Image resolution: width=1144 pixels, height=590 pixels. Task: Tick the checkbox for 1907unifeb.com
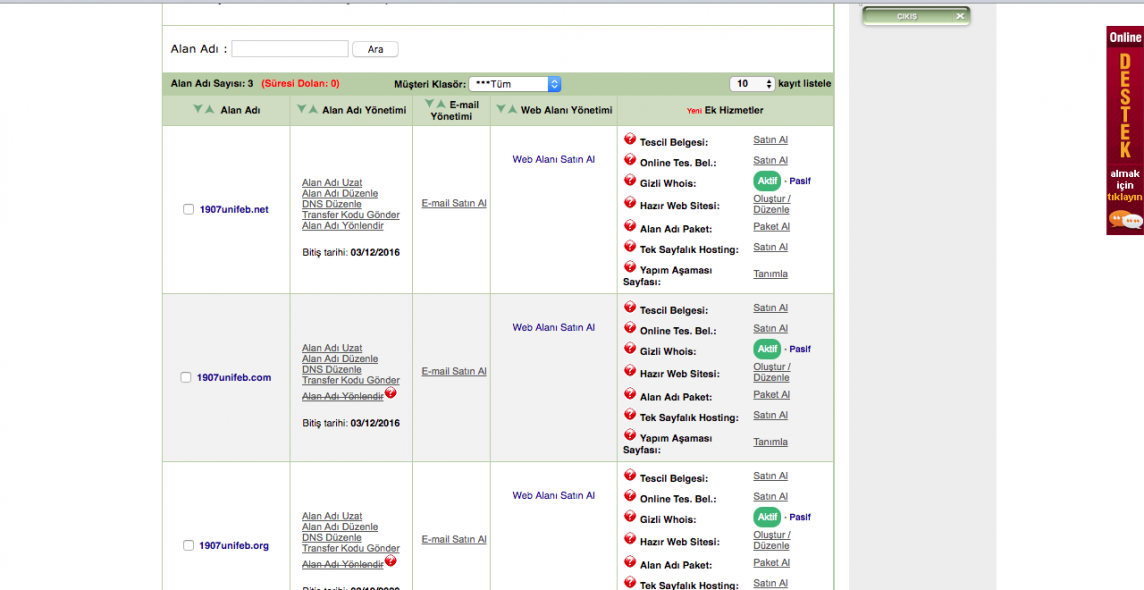click(186, 377)
